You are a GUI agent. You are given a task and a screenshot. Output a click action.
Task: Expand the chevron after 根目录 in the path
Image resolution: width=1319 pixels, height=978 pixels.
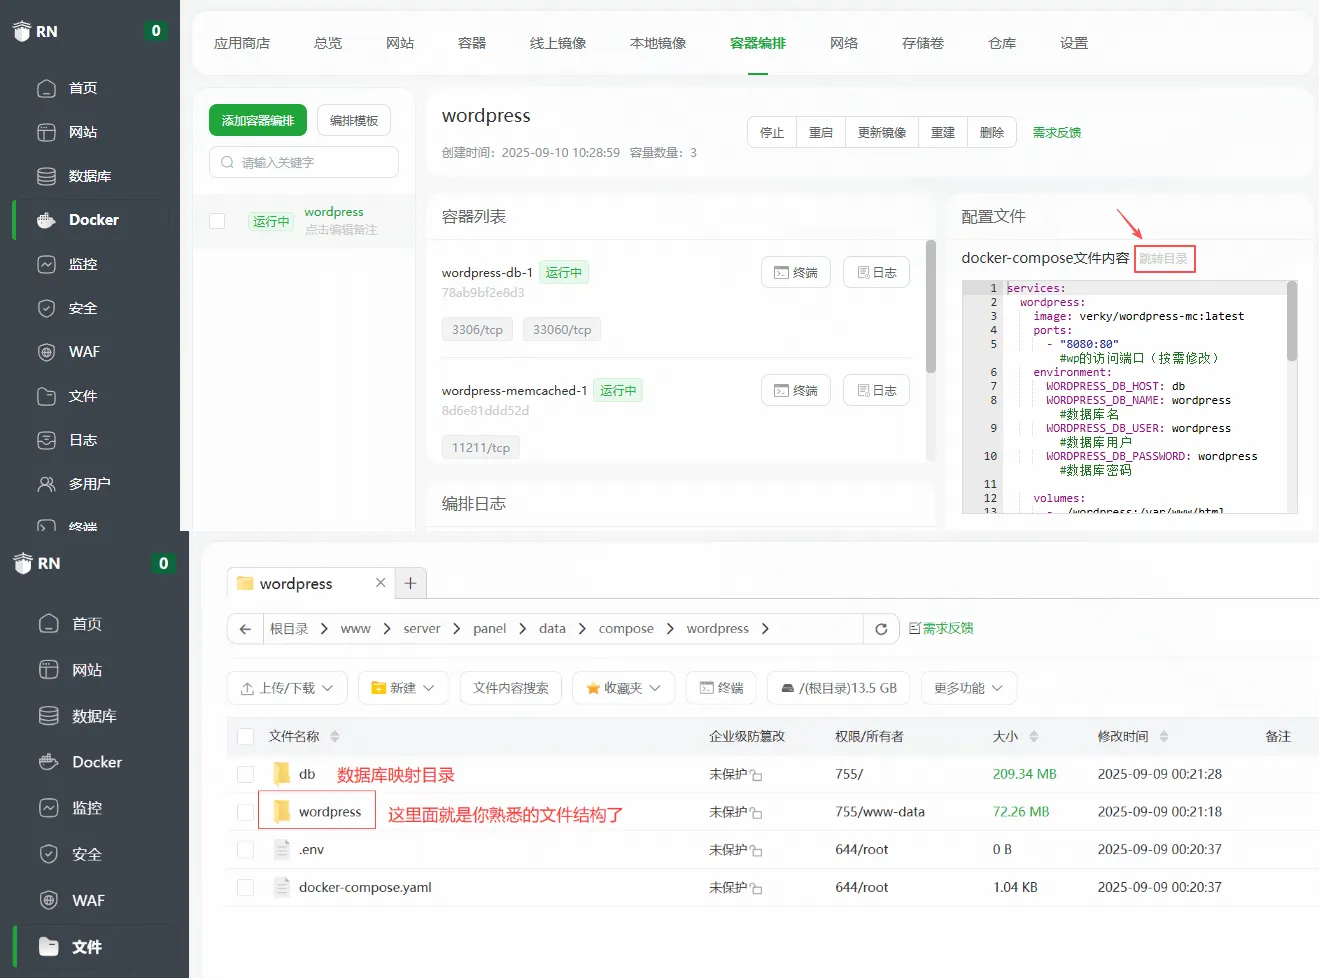tap(324, 629)
